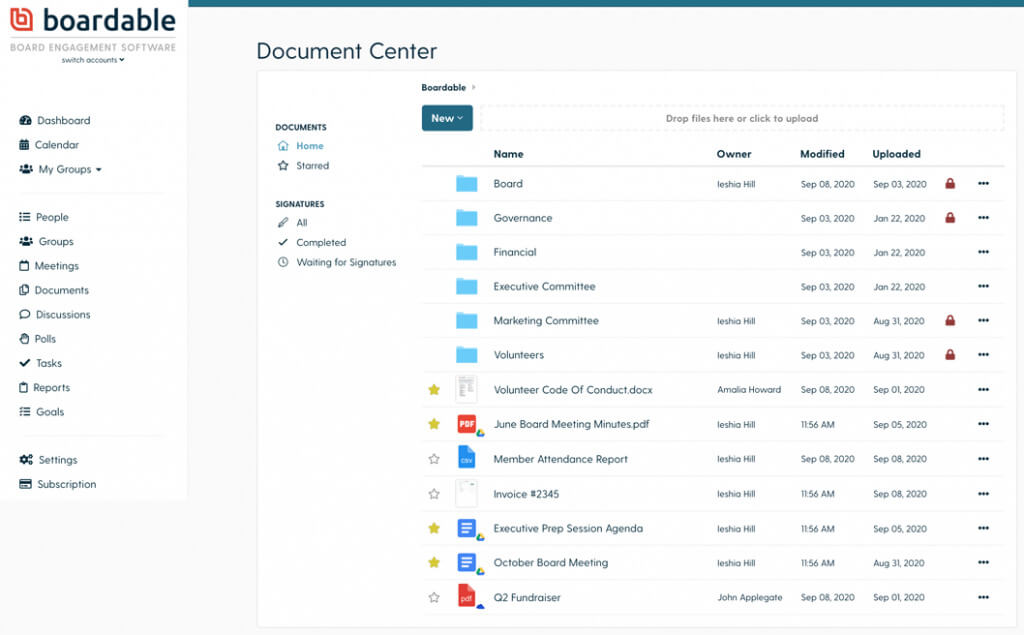The image size is (1024, 635).
Task: Click the Boardable breadcrumb link
Action: tap(444, 87)
